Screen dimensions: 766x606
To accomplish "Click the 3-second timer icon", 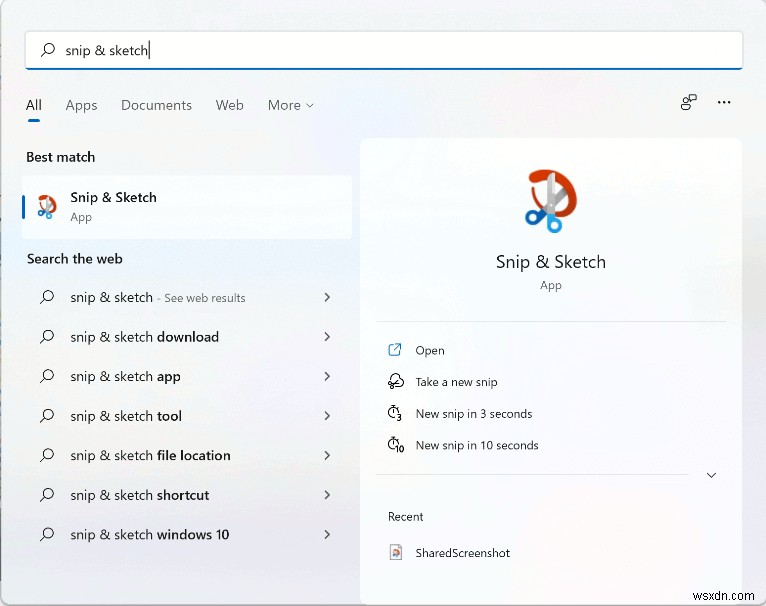I will tap(395, 413).
